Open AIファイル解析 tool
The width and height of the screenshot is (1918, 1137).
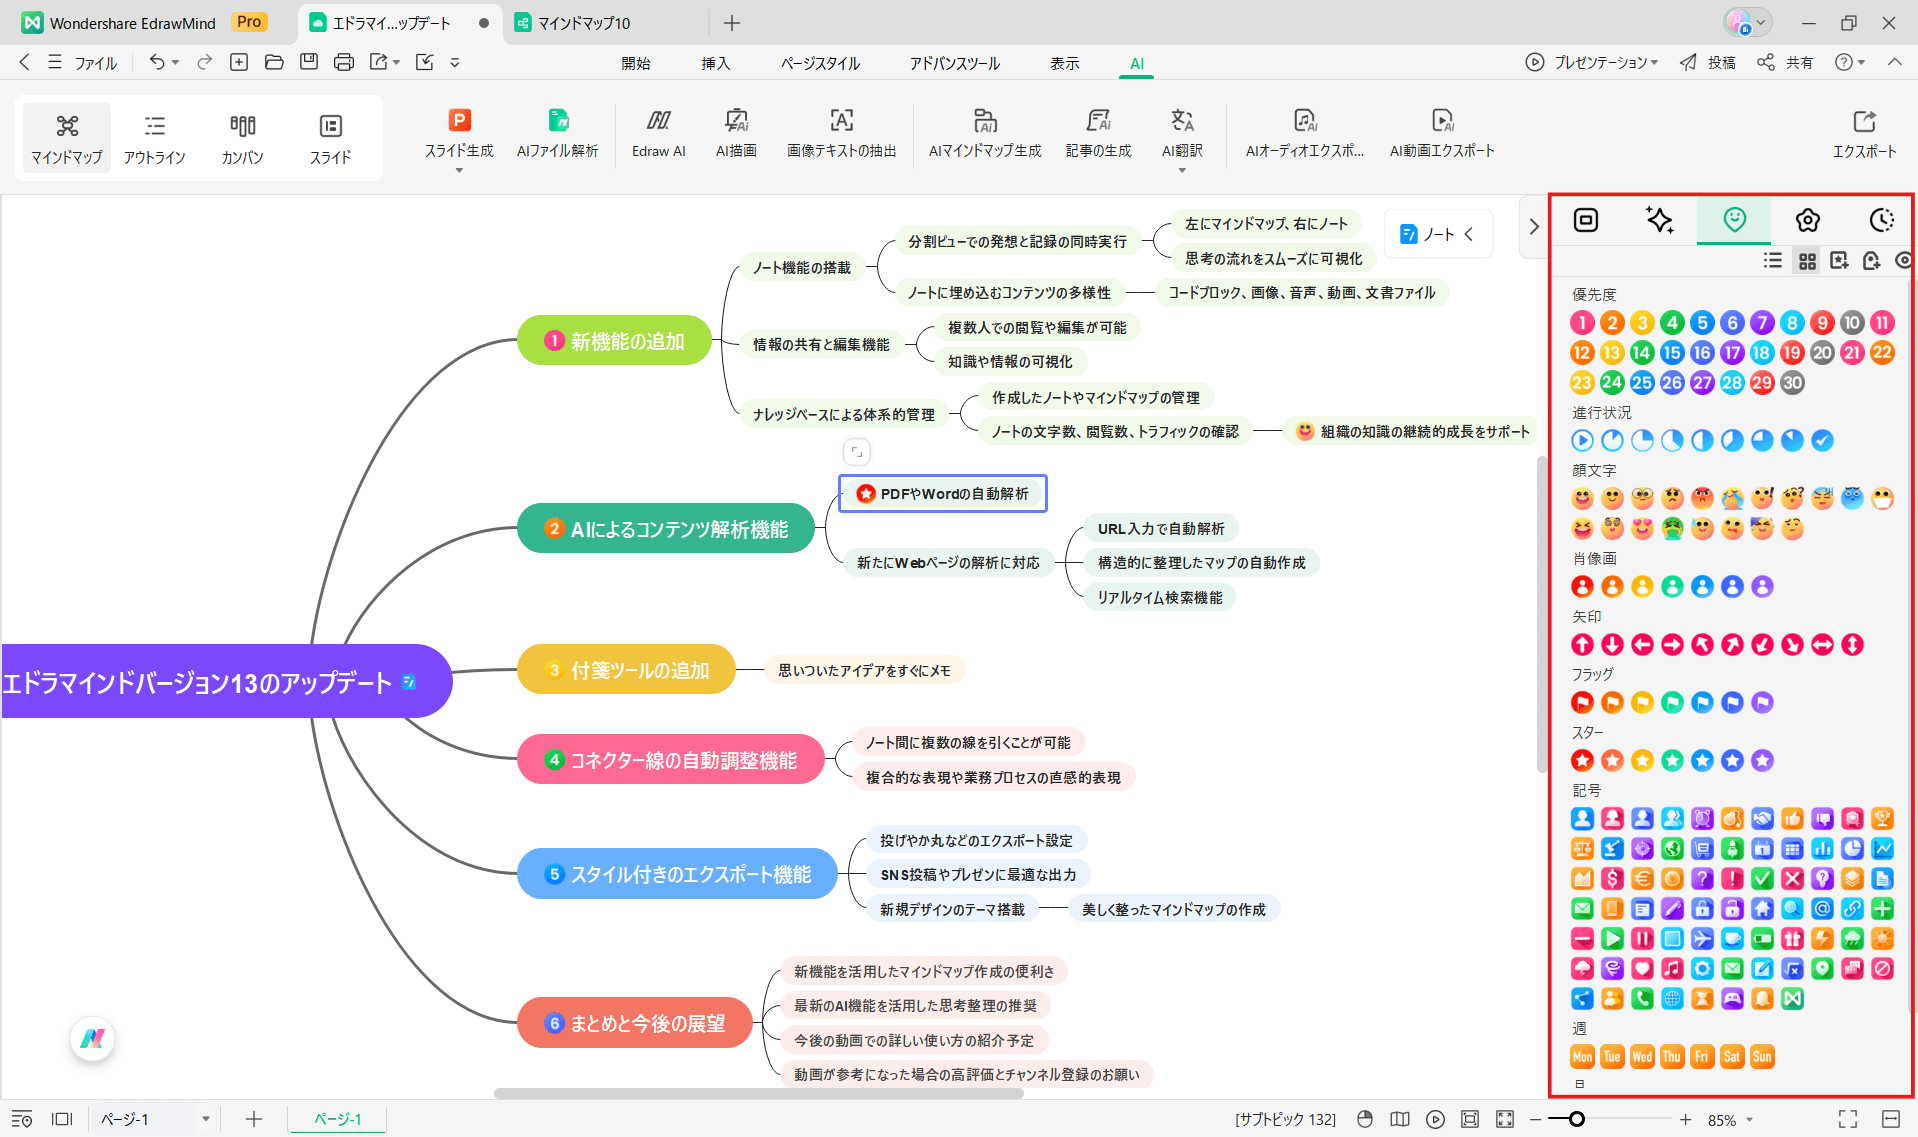pyautogui.click(x=557, y=134)
